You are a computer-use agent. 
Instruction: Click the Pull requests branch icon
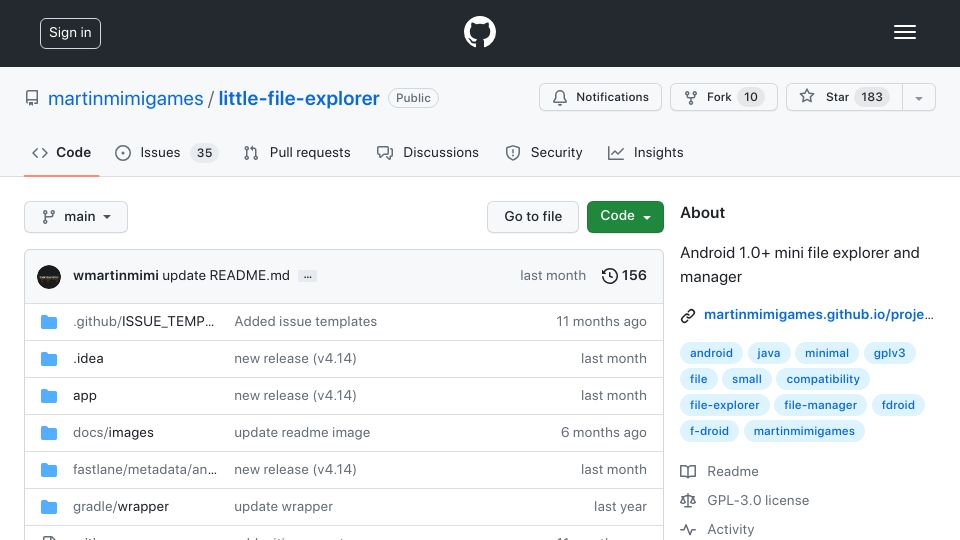pos(250,153)
